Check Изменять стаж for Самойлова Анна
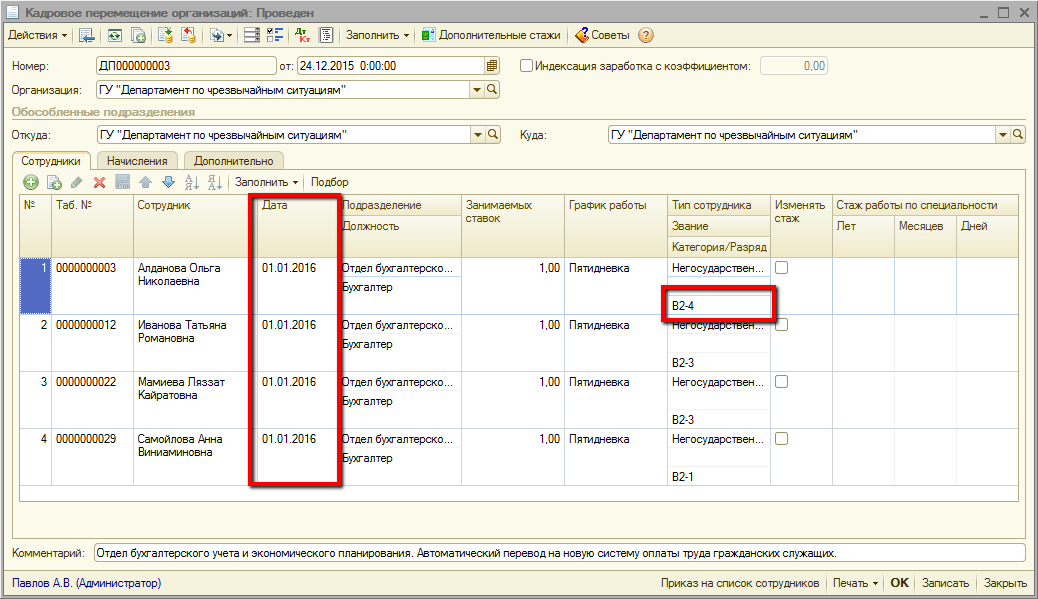Screen dimensions: 1038x599 pyautogui.click(x=781, y=439)
